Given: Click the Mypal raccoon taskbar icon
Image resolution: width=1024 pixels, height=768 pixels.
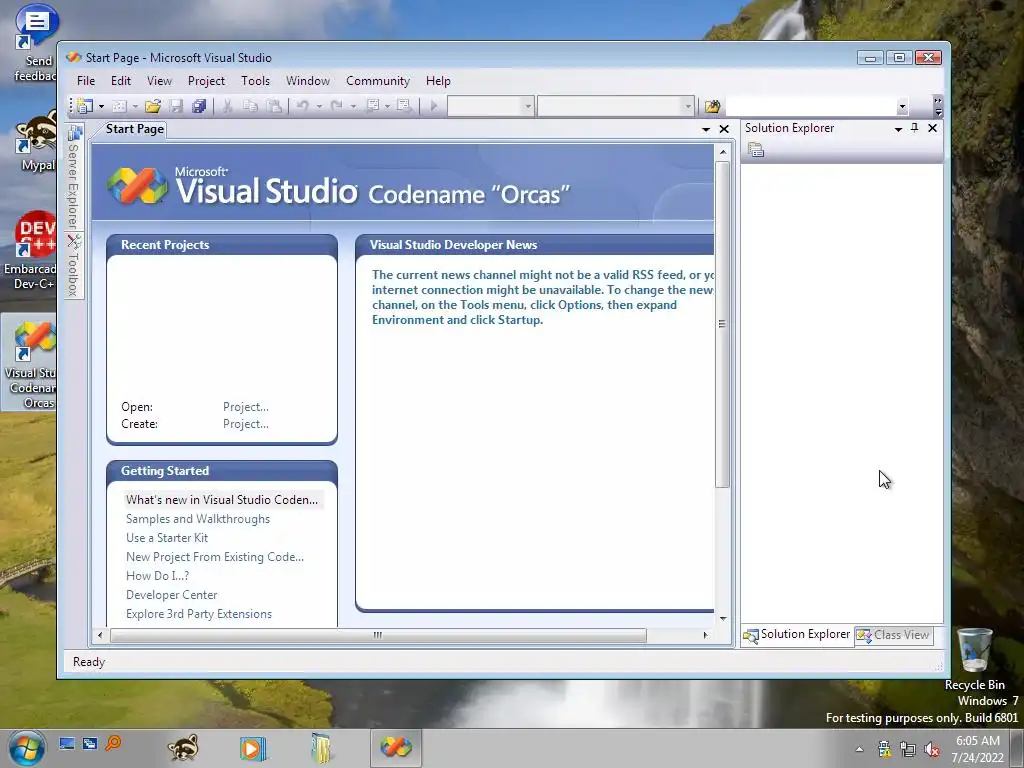Looking at the screenshot, I should pos(183,748).
